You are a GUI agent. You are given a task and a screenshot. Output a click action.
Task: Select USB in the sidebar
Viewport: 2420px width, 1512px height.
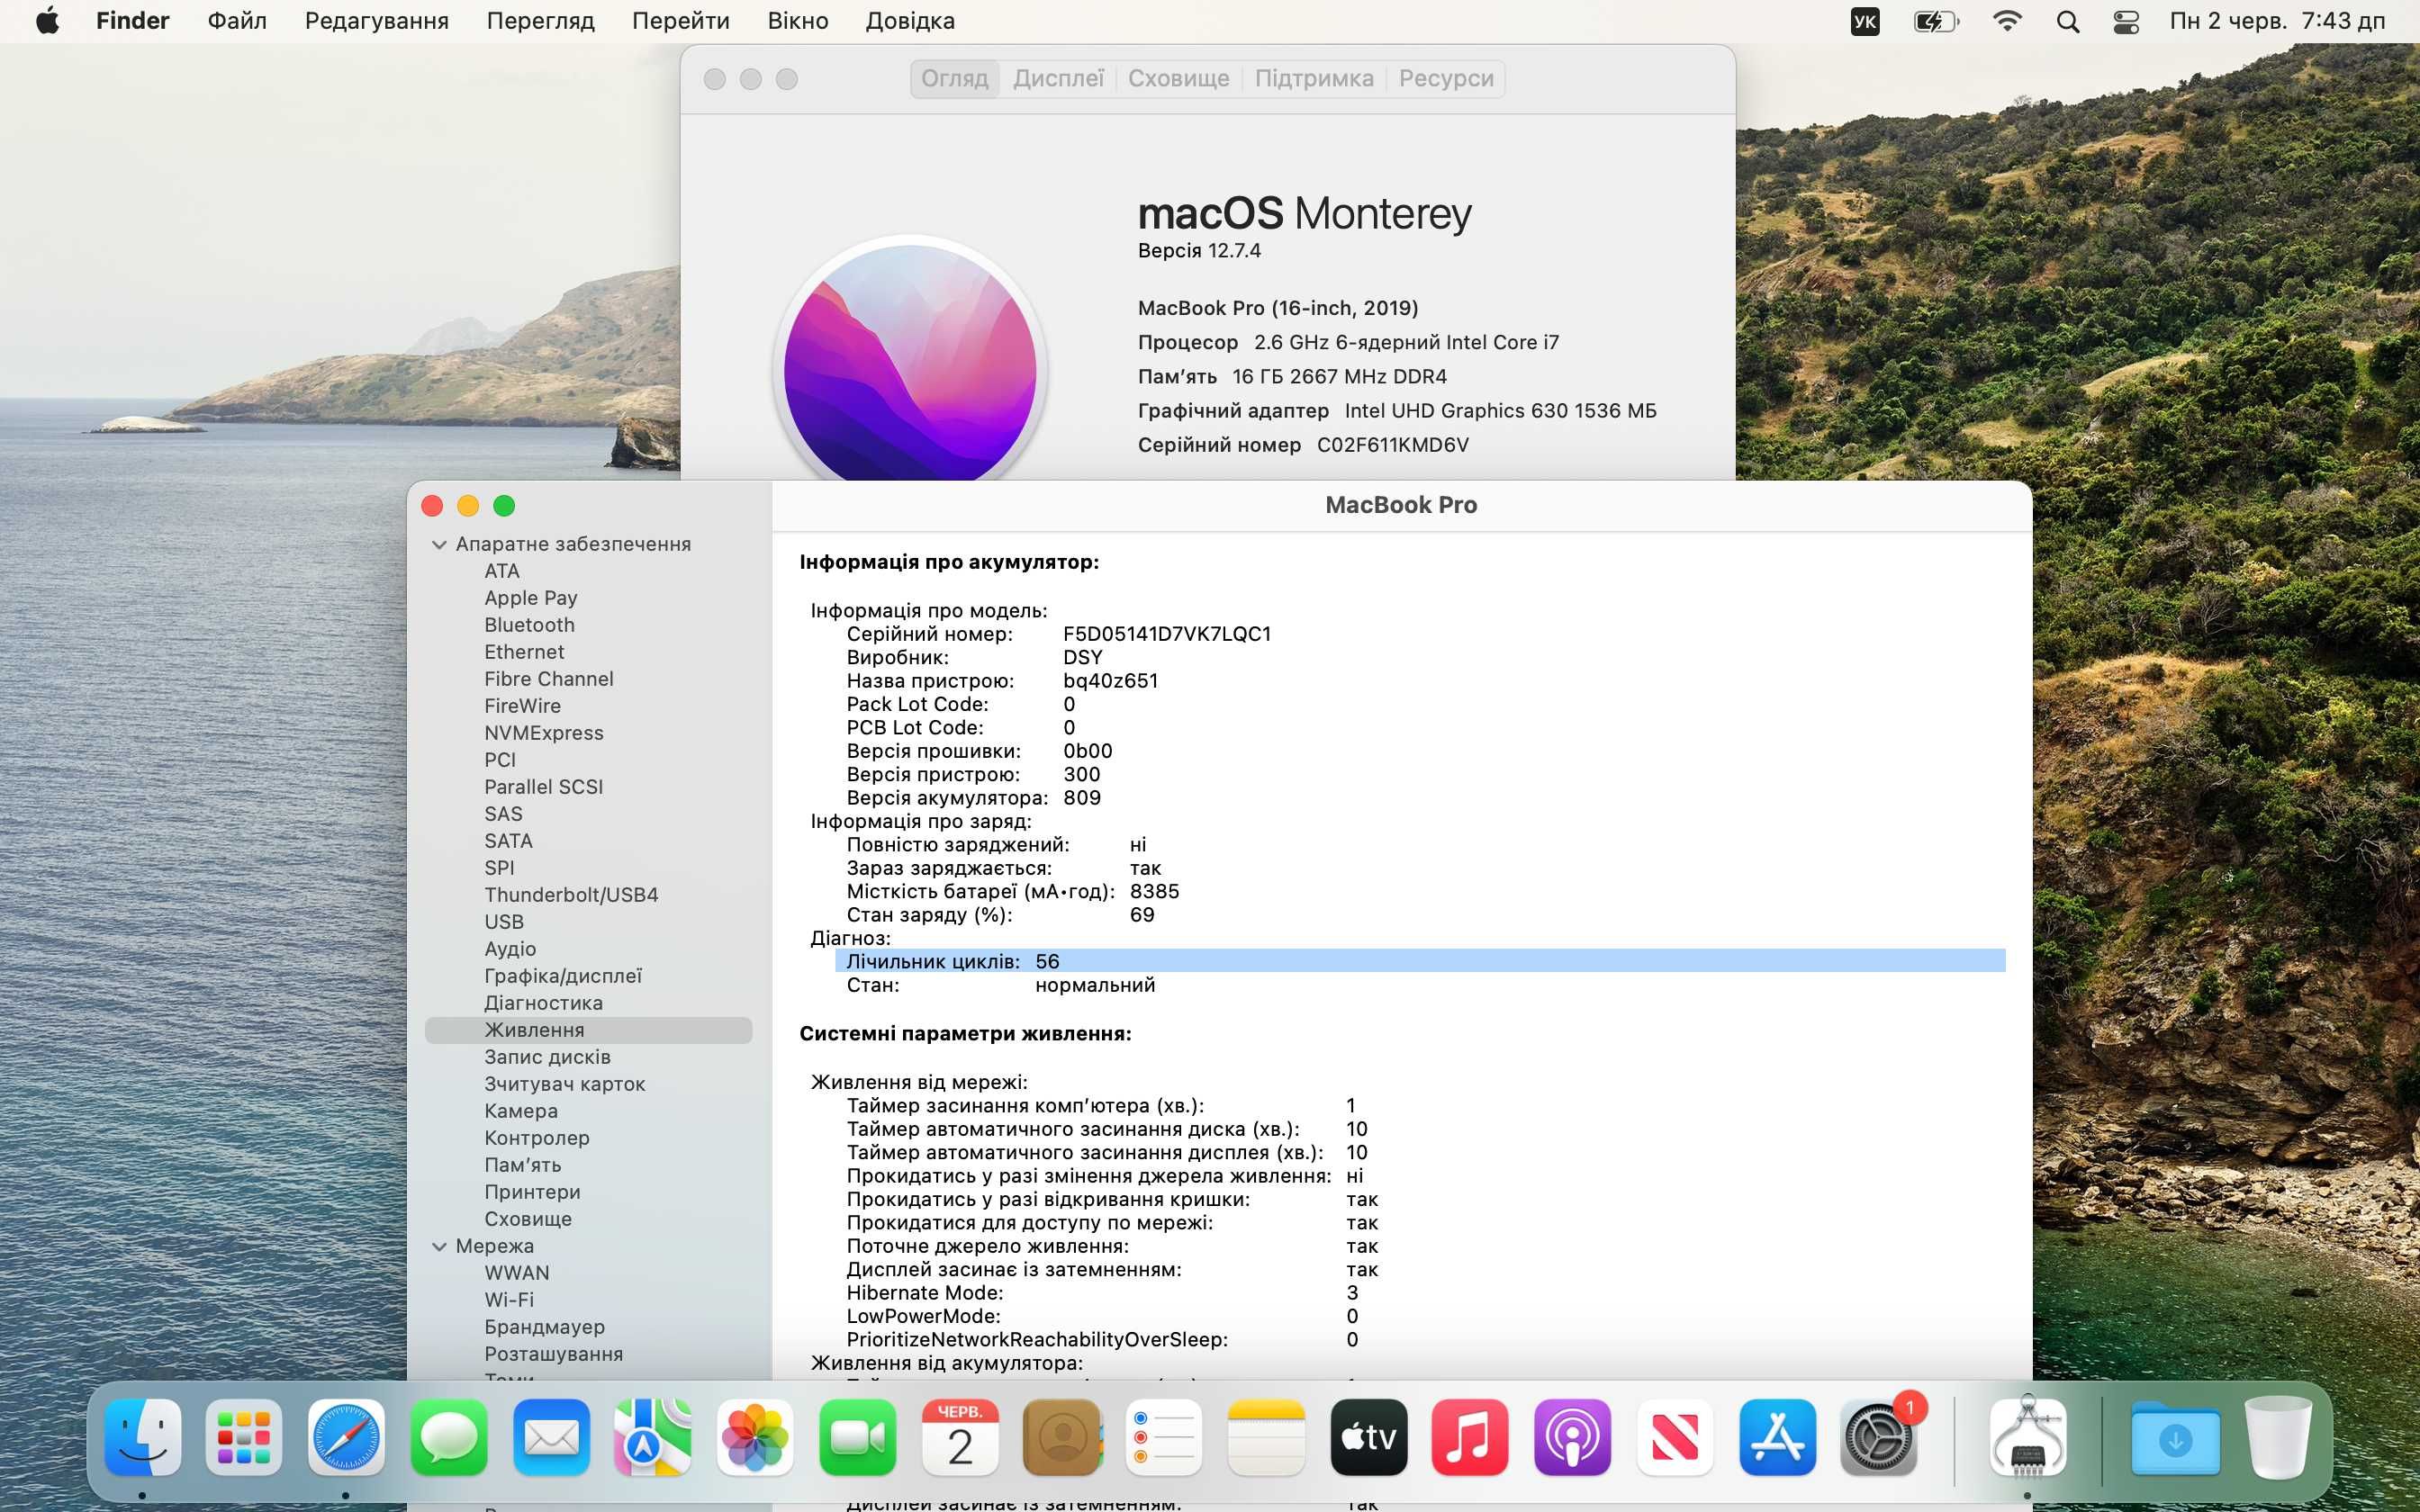tap(504, 922)
